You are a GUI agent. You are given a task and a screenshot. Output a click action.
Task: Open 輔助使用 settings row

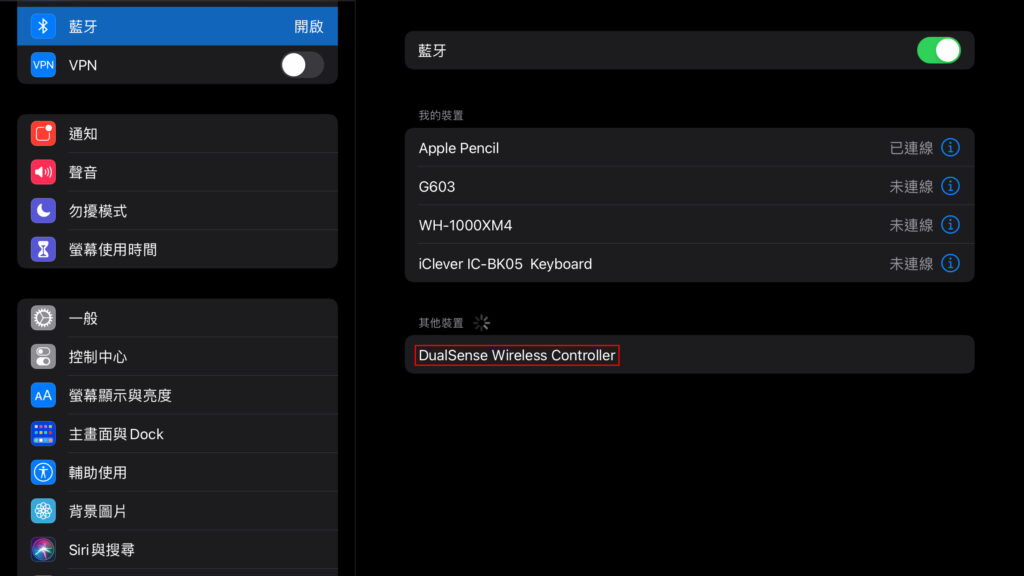coord(178,472)
